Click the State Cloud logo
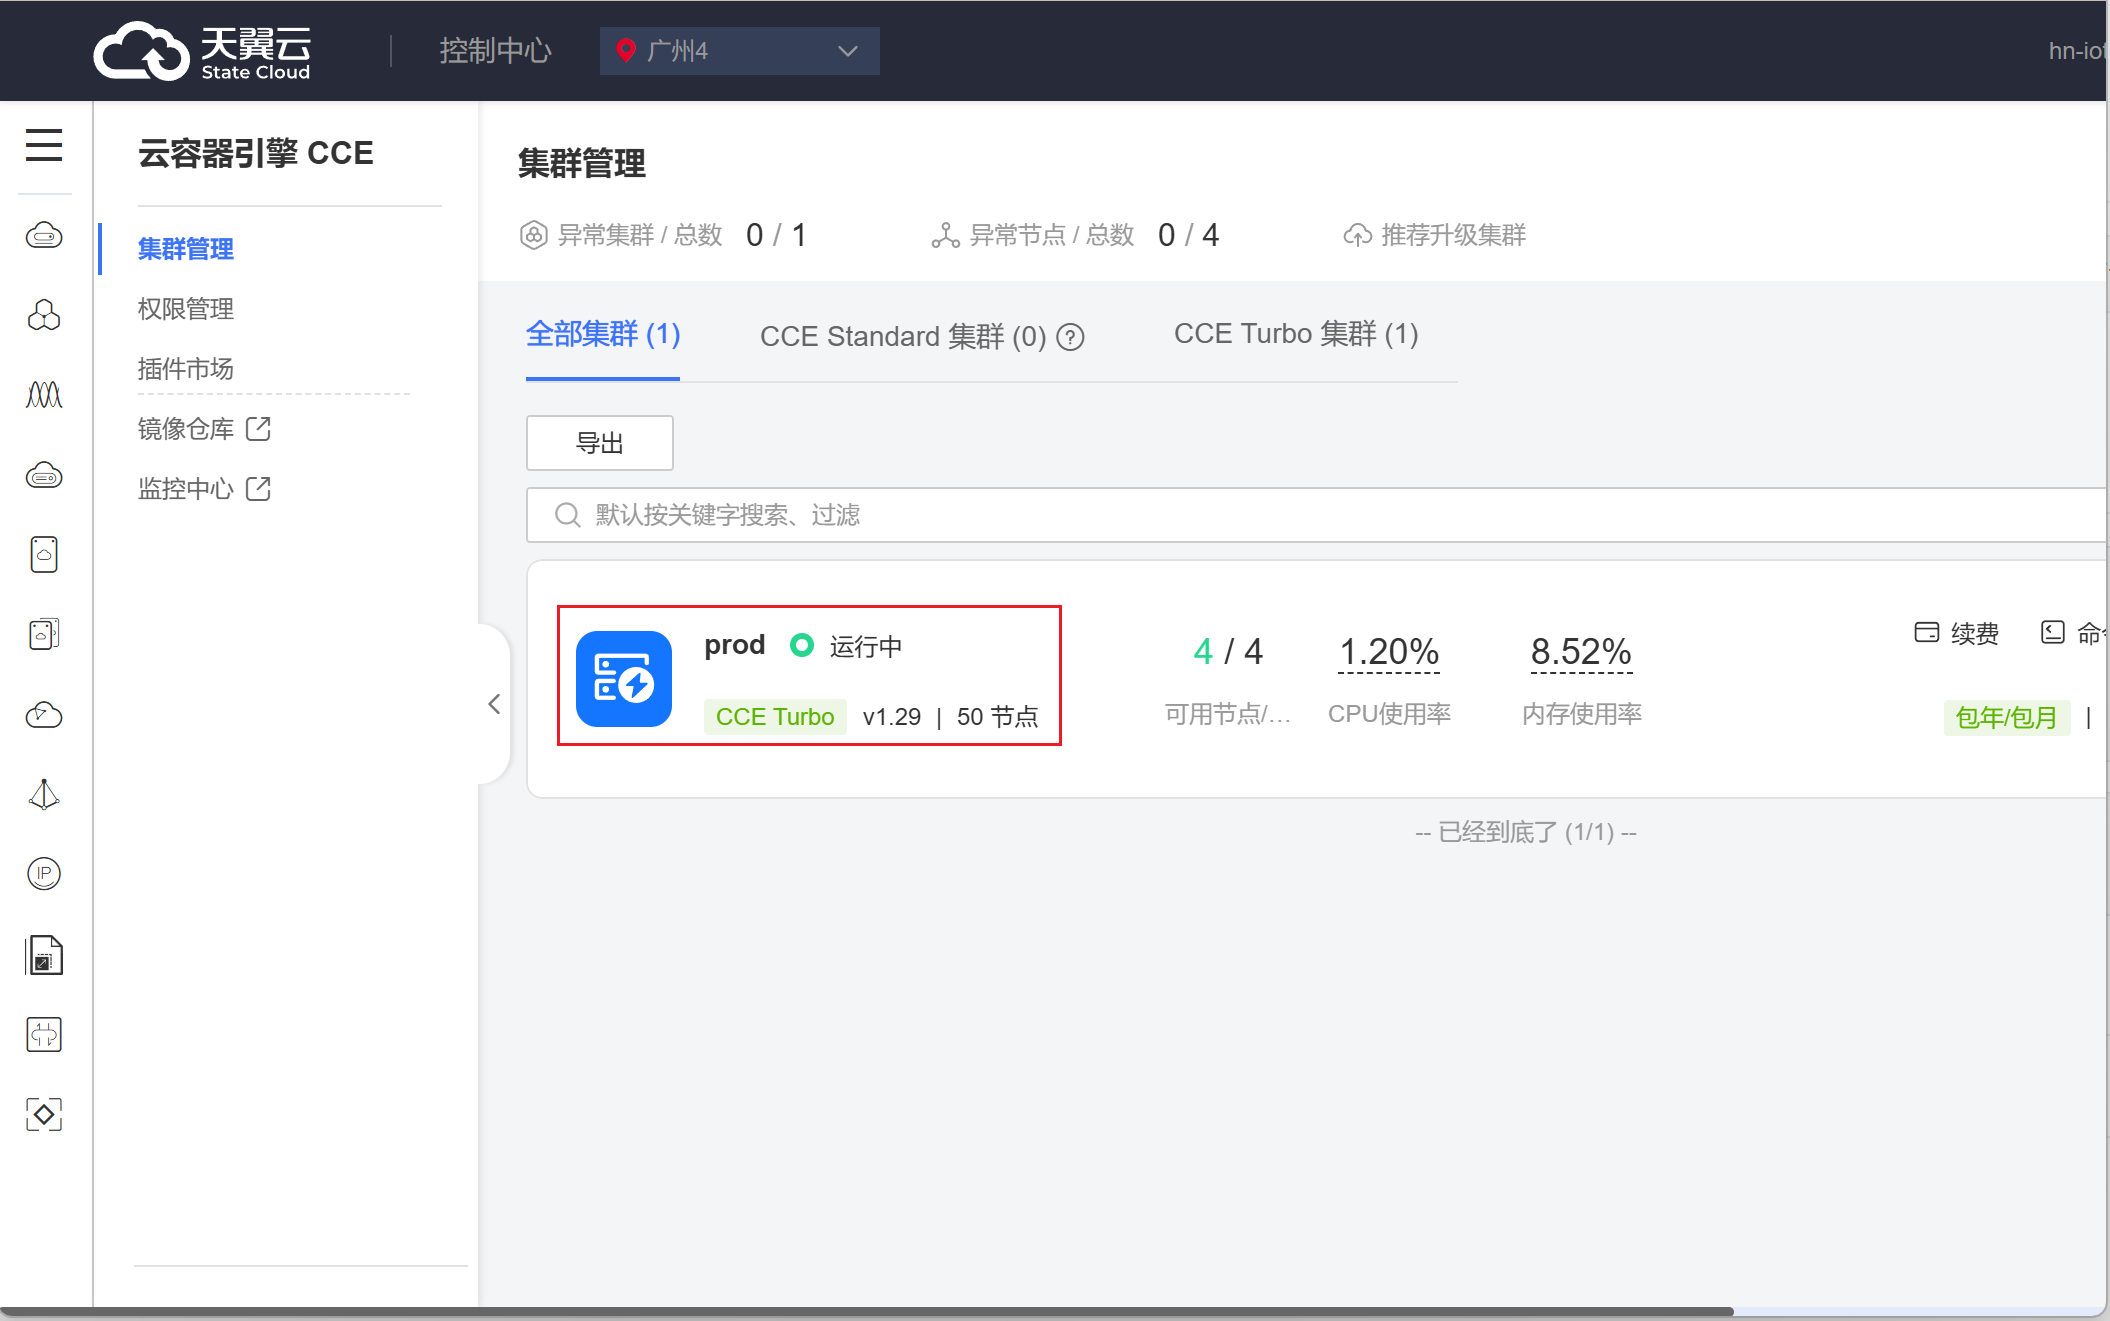The width and height of the screenshot is (2110, 1321). point(202,51)
